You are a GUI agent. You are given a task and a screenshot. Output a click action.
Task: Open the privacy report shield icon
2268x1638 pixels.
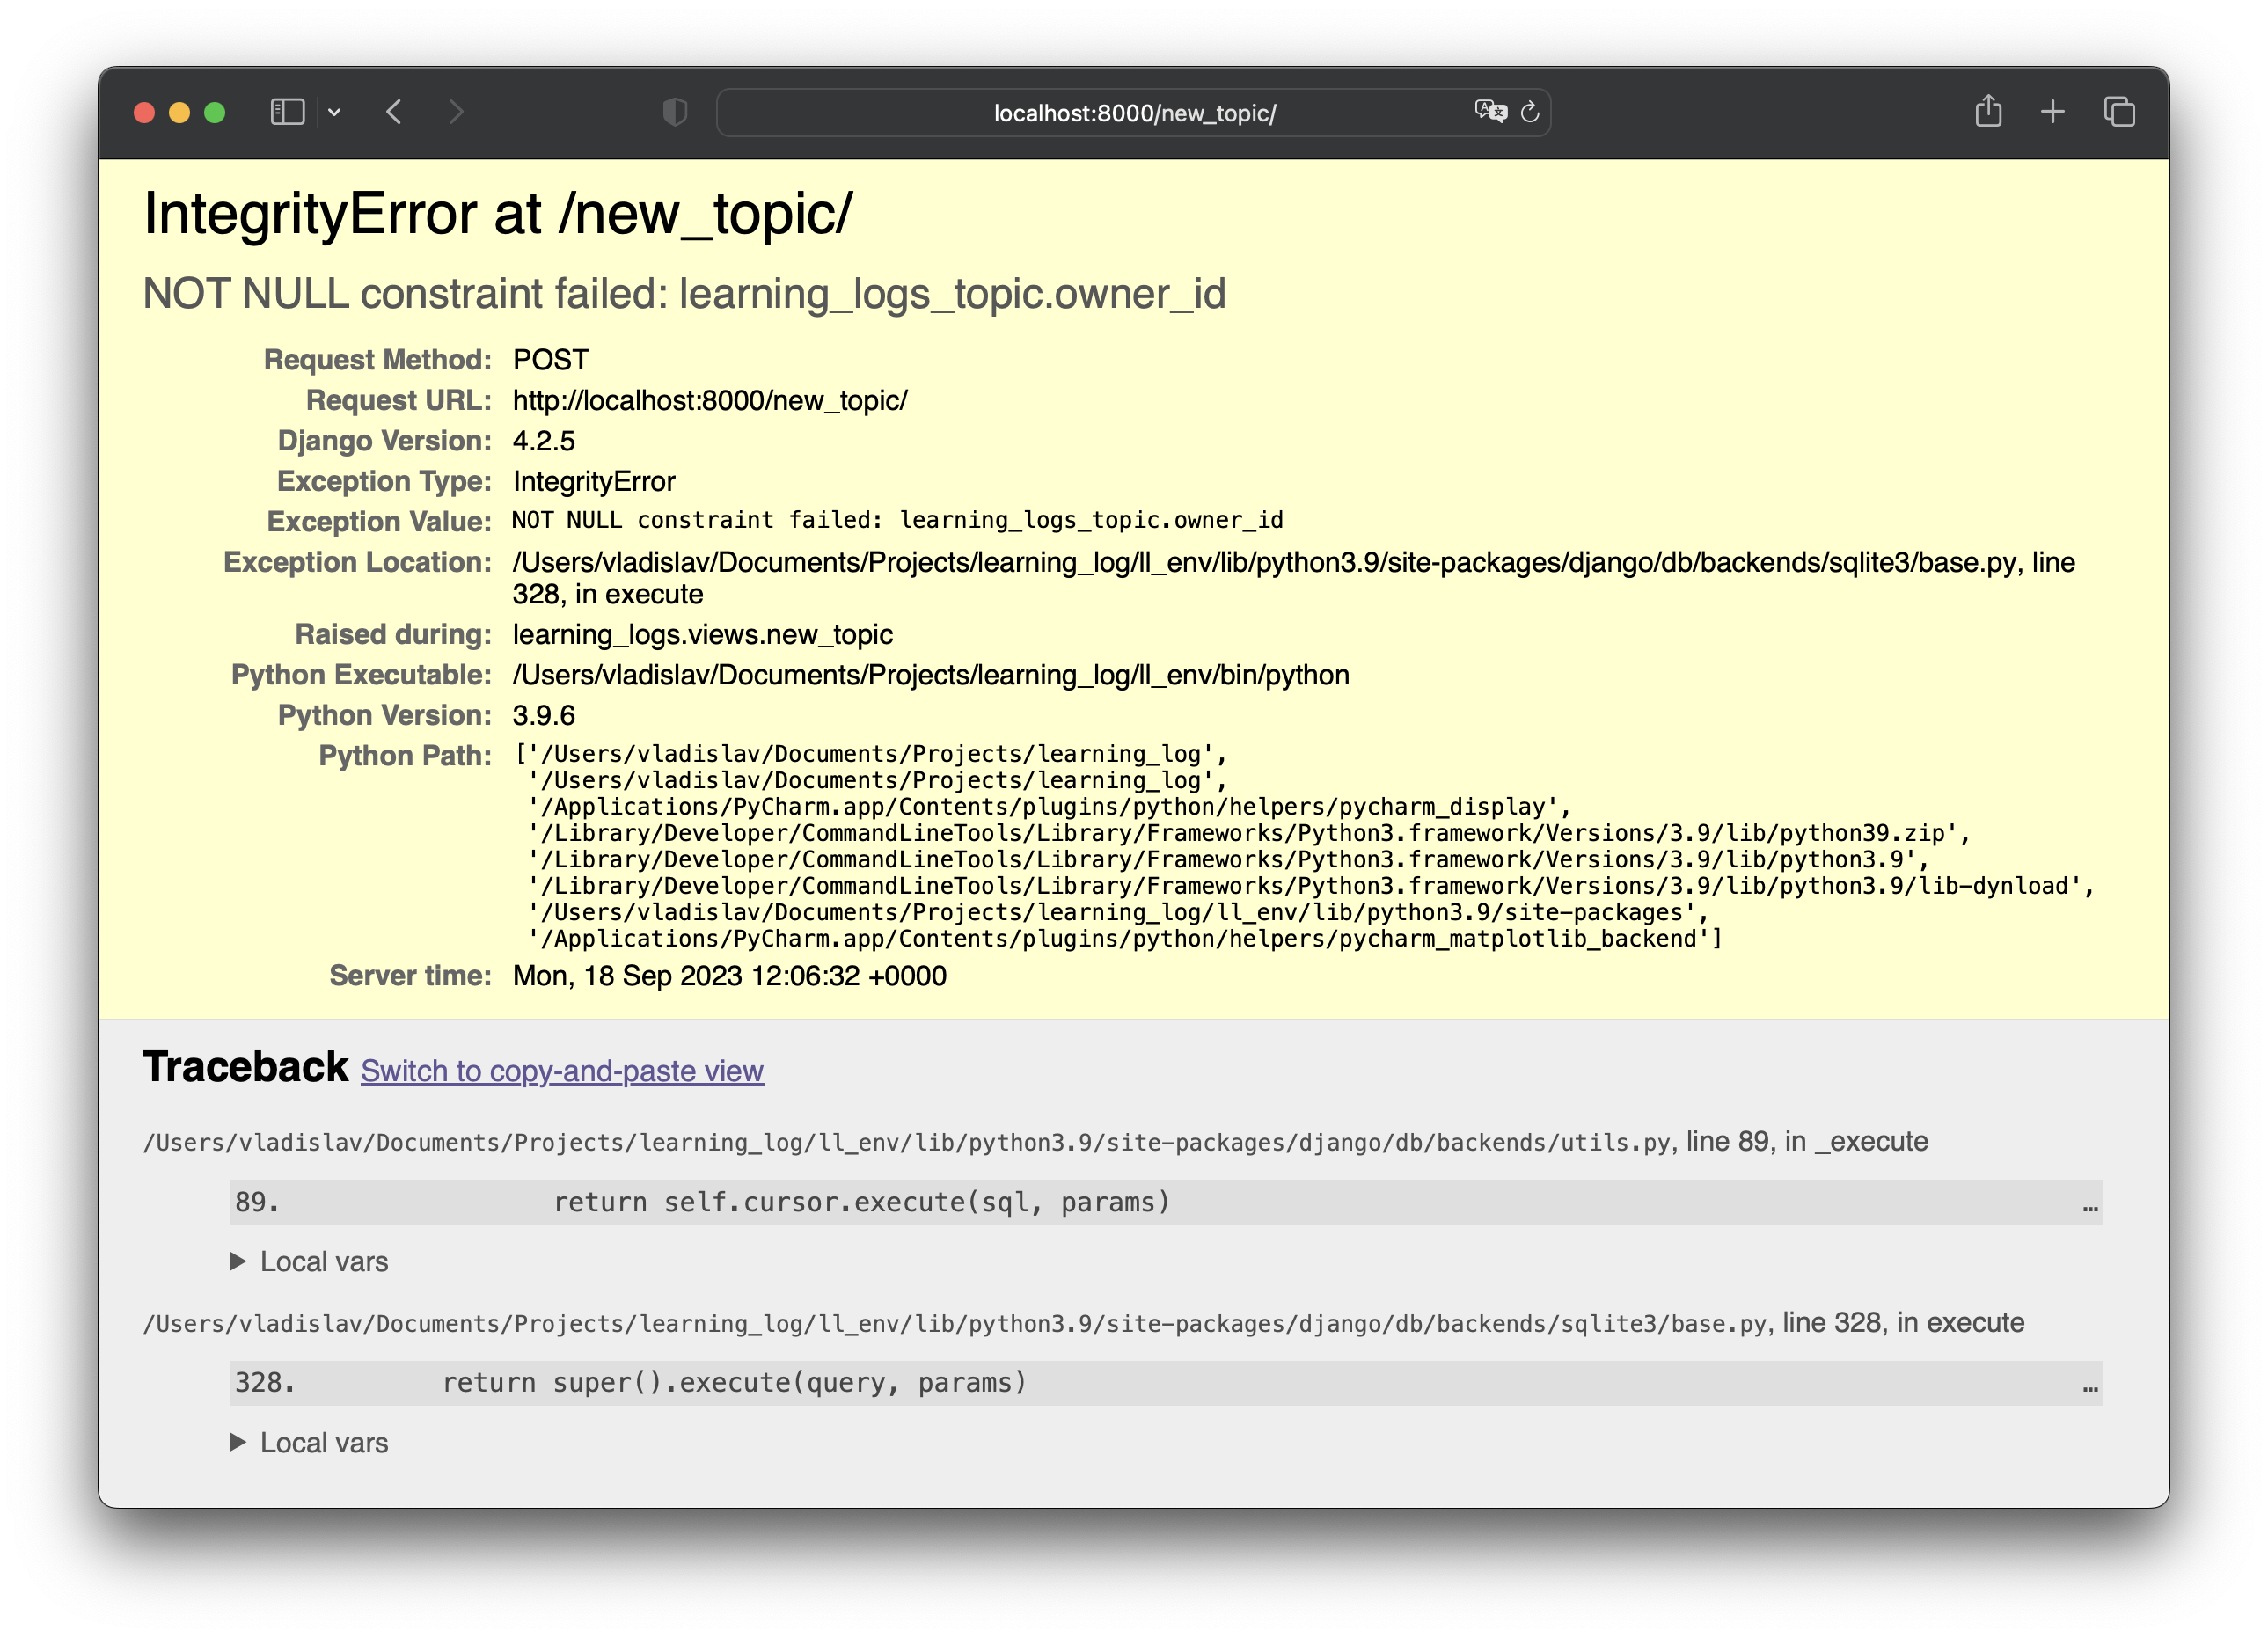(x=675, y=112)
